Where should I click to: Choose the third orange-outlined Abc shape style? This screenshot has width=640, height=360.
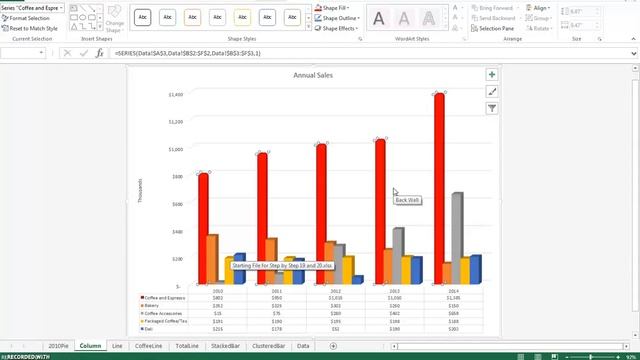click(192, 18)
